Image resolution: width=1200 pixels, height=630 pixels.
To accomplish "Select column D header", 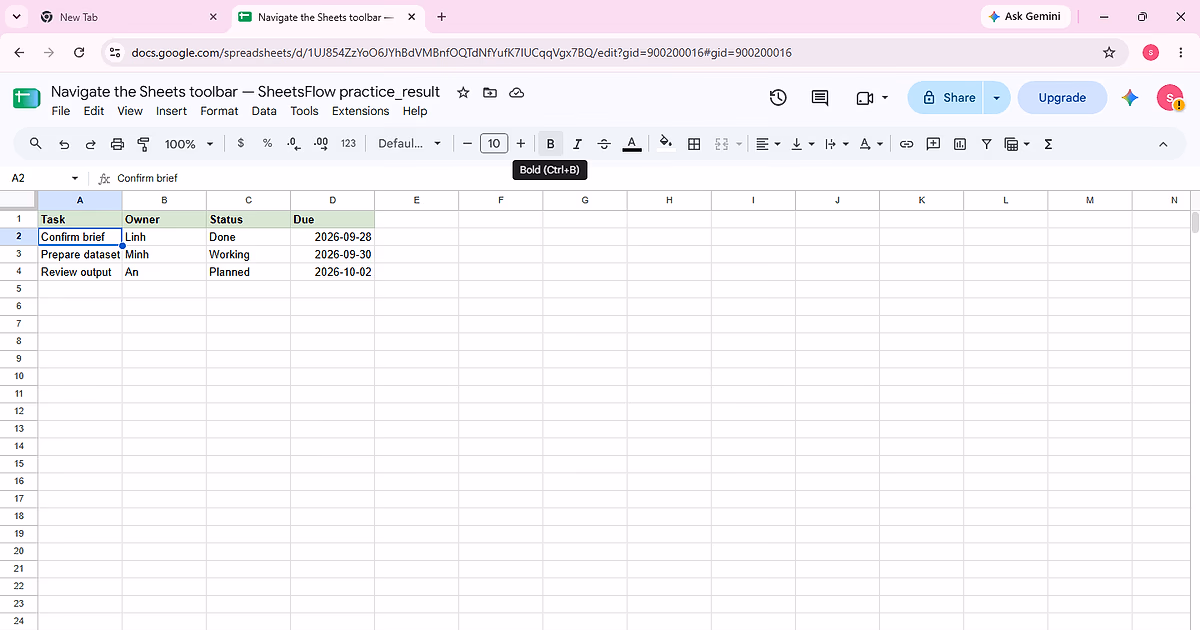I will coord(332,200).
